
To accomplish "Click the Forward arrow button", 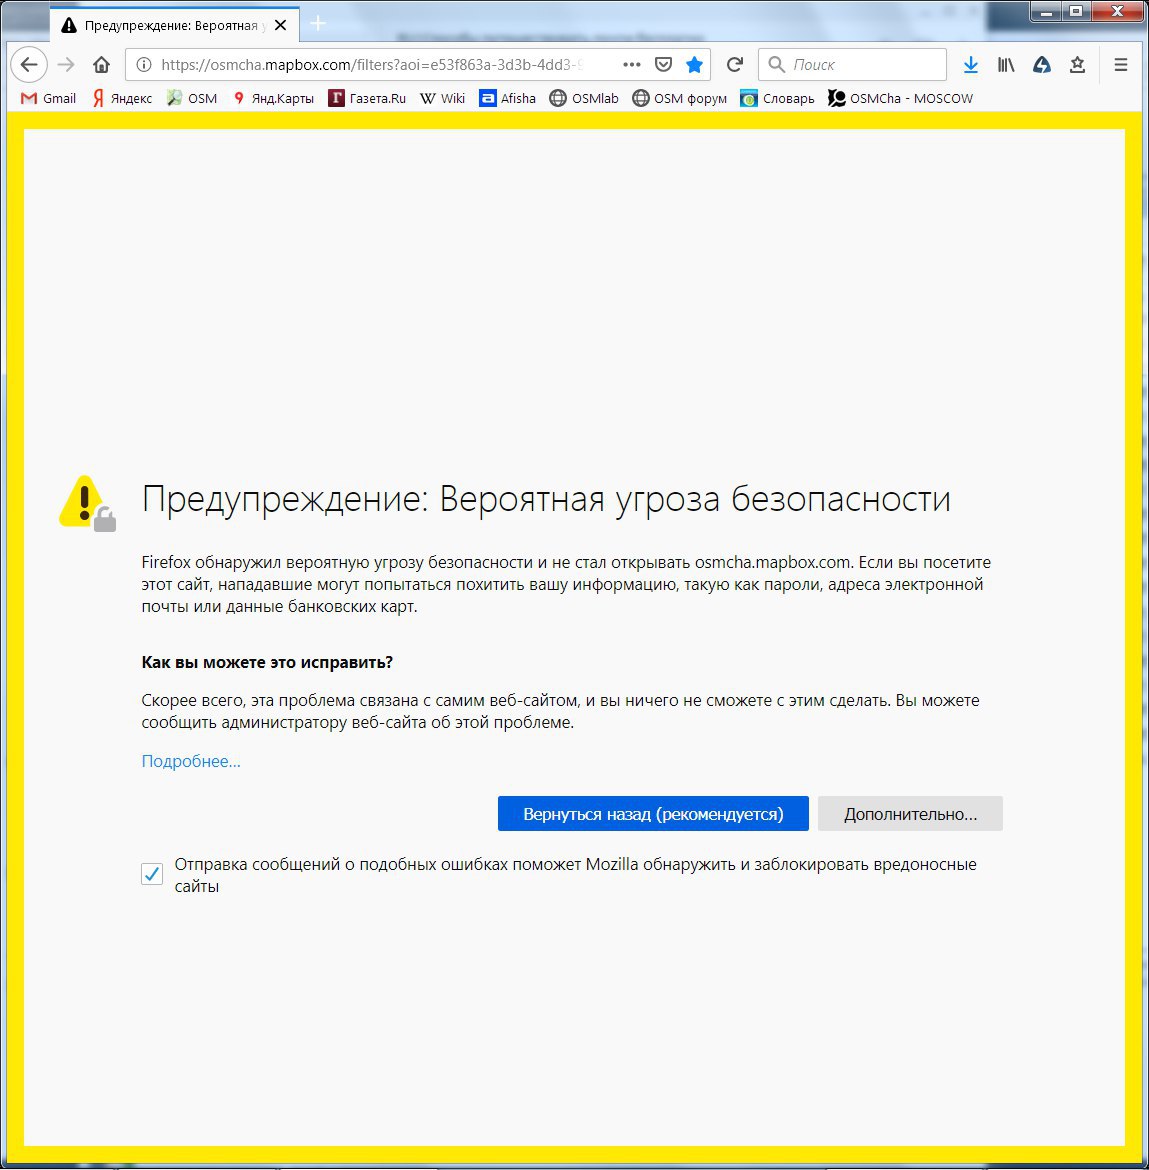I will coord(66,65).
